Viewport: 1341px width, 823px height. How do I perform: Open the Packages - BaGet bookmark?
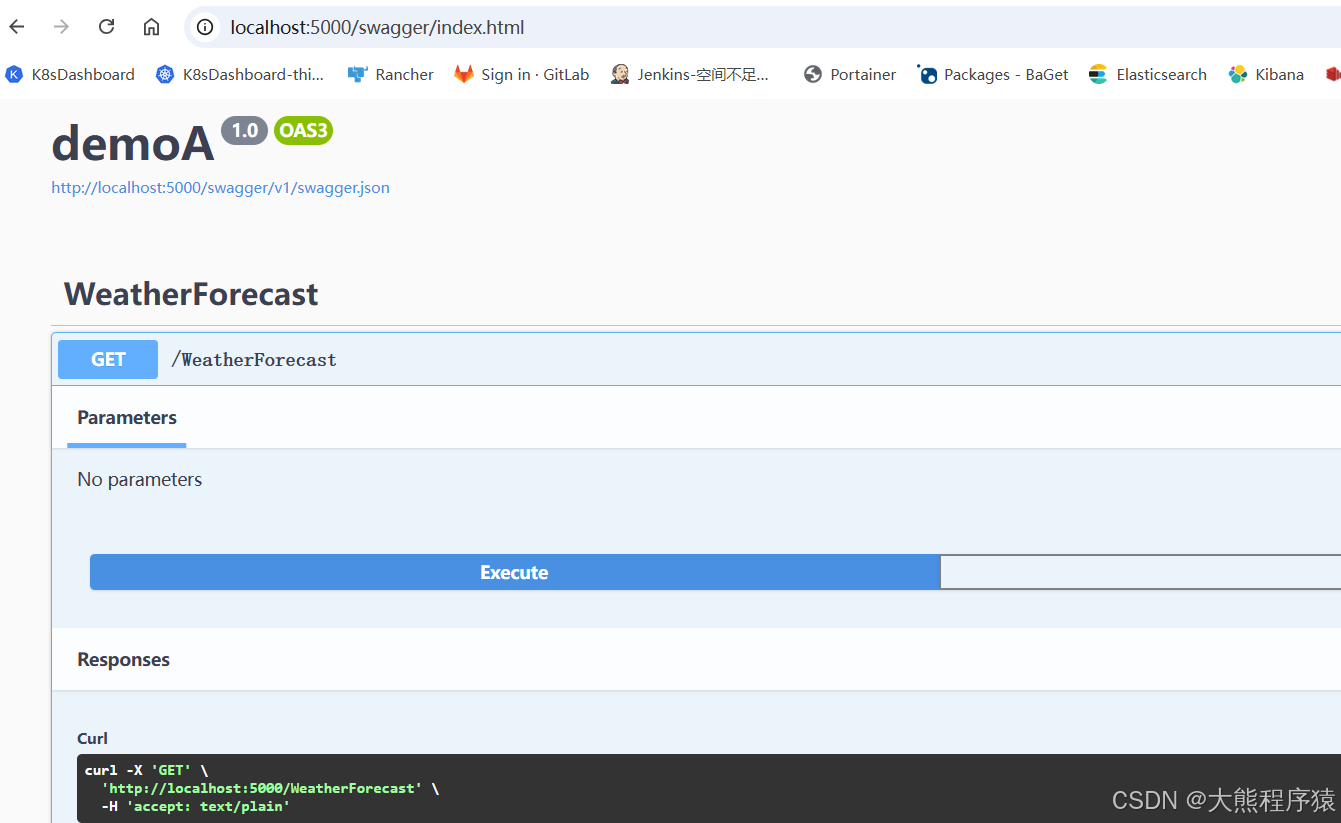(992, 73)
